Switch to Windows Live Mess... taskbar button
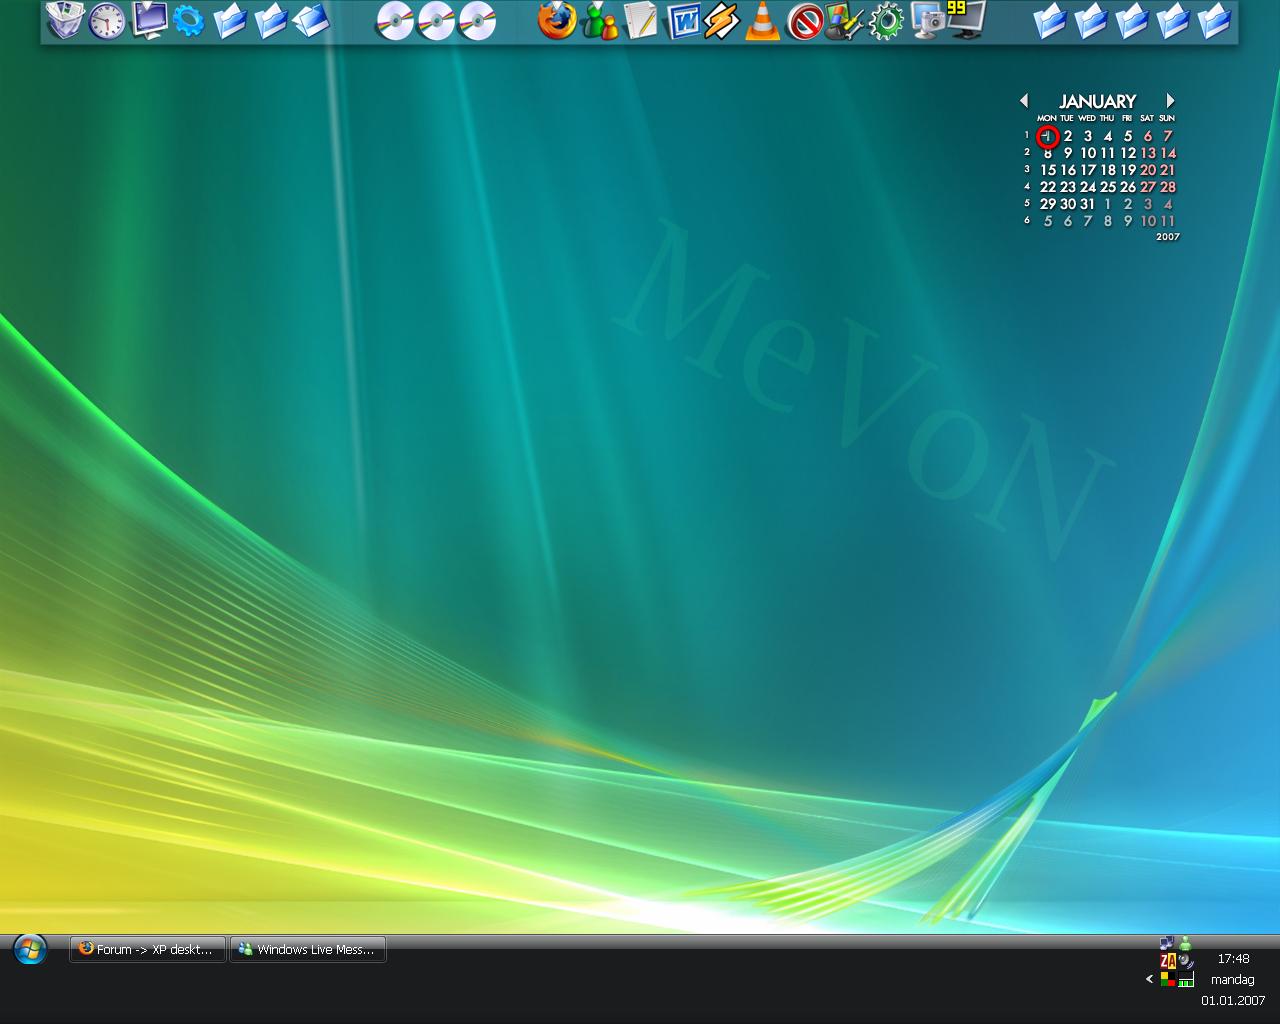 point(308,950)
